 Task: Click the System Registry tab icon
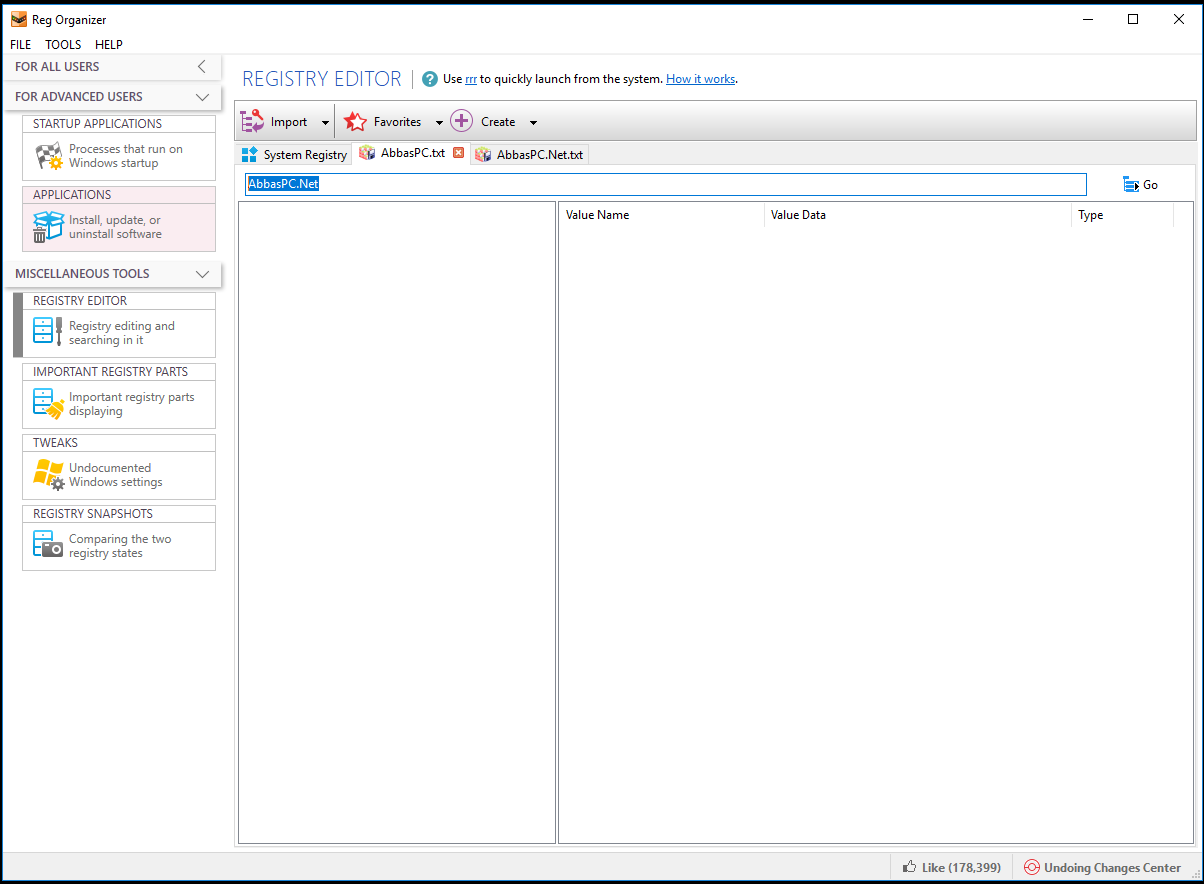tap(250, 154)
